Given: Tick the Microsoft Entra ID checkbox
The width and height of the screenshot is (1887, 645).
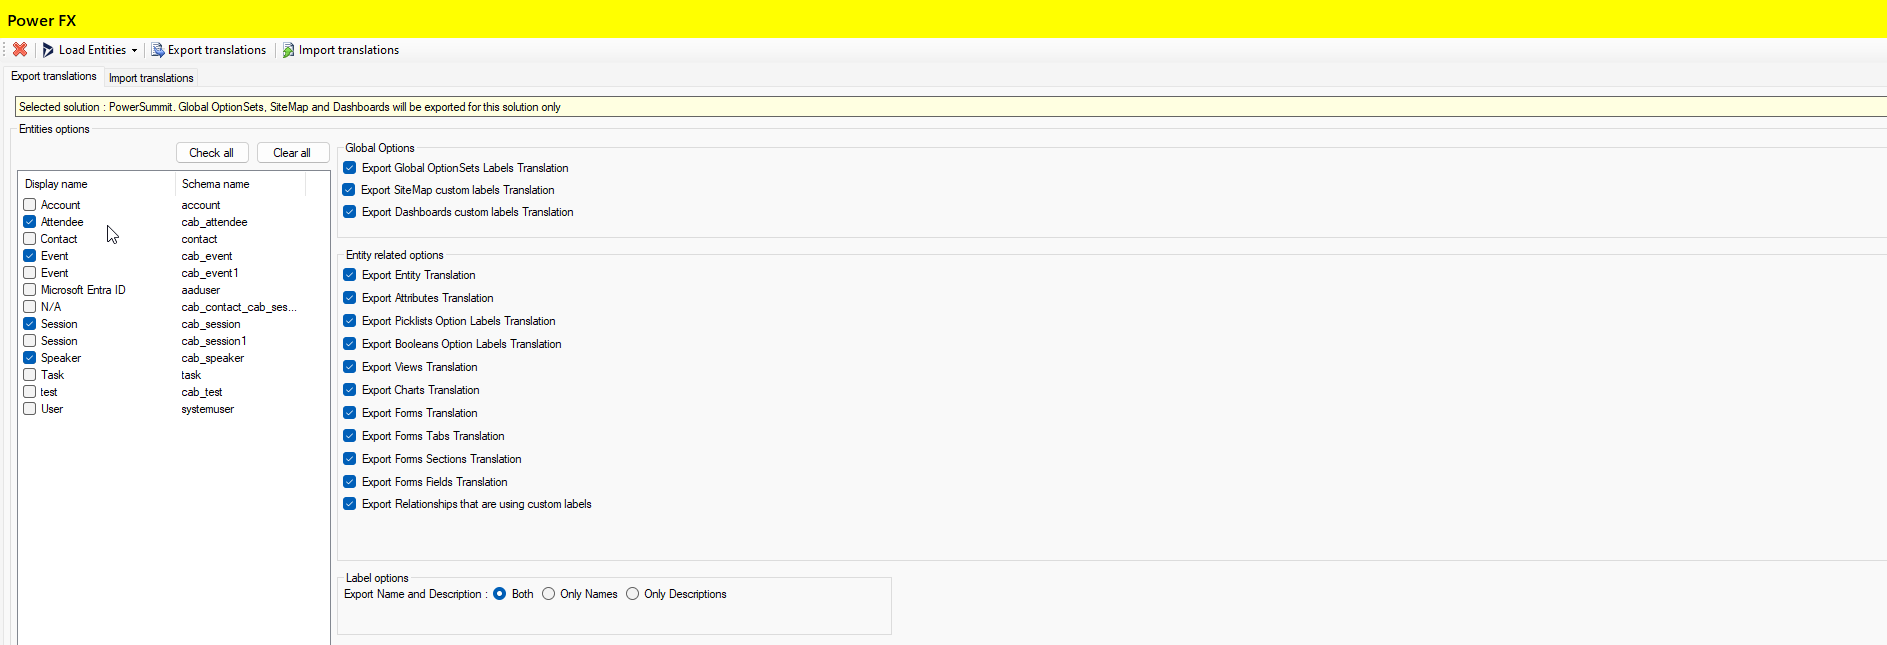Looking at the screenshot, I should click(x=30, y=290).
